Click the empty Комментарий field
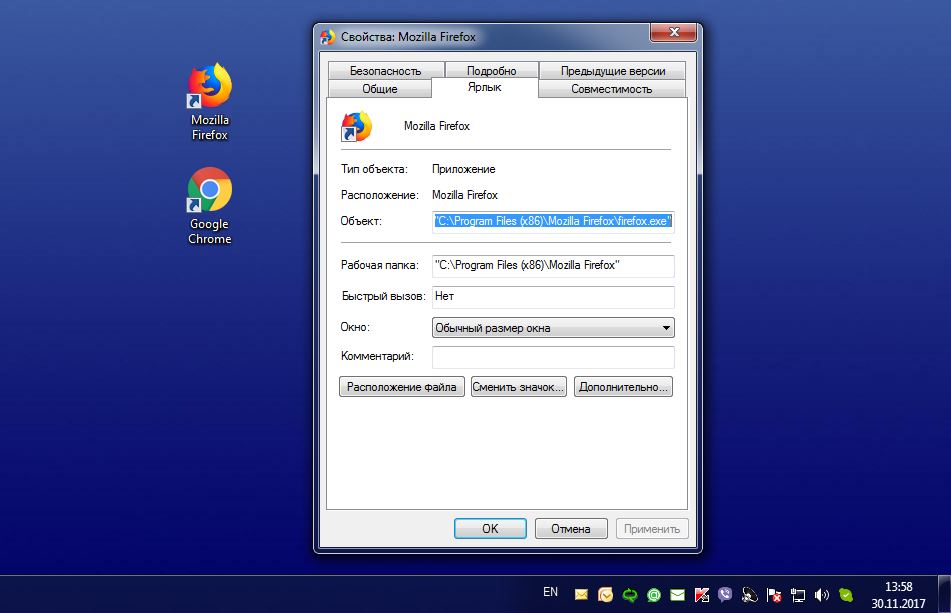This screenshot has width=951, height=613. click(553, 357)
